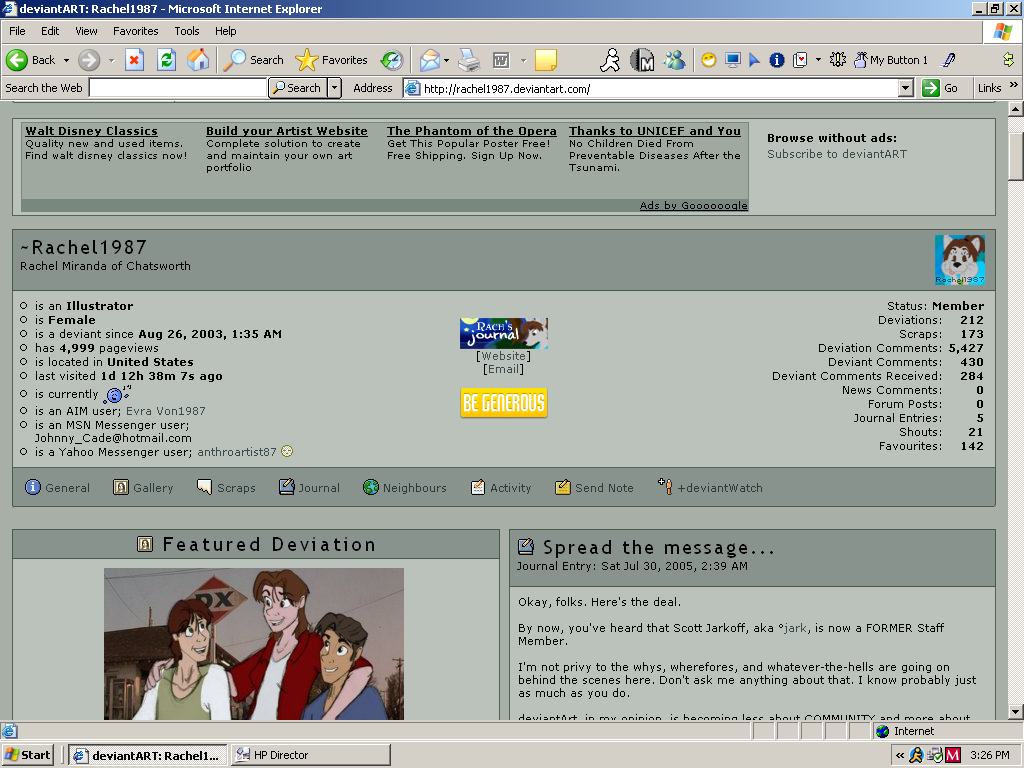Image resolution: width=1024 pixels, height=768 pixels.
Task: Open Walt Disney Classics ad link
Action: point(91,131)
